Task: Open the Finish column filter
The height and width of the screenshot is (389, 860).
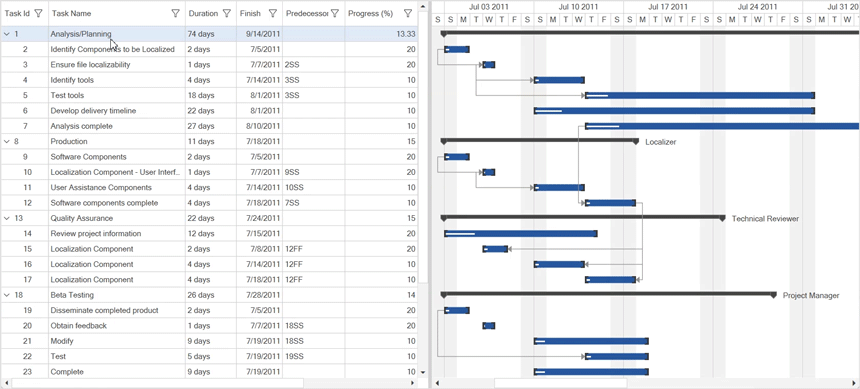Action: (x=273, y=13)
